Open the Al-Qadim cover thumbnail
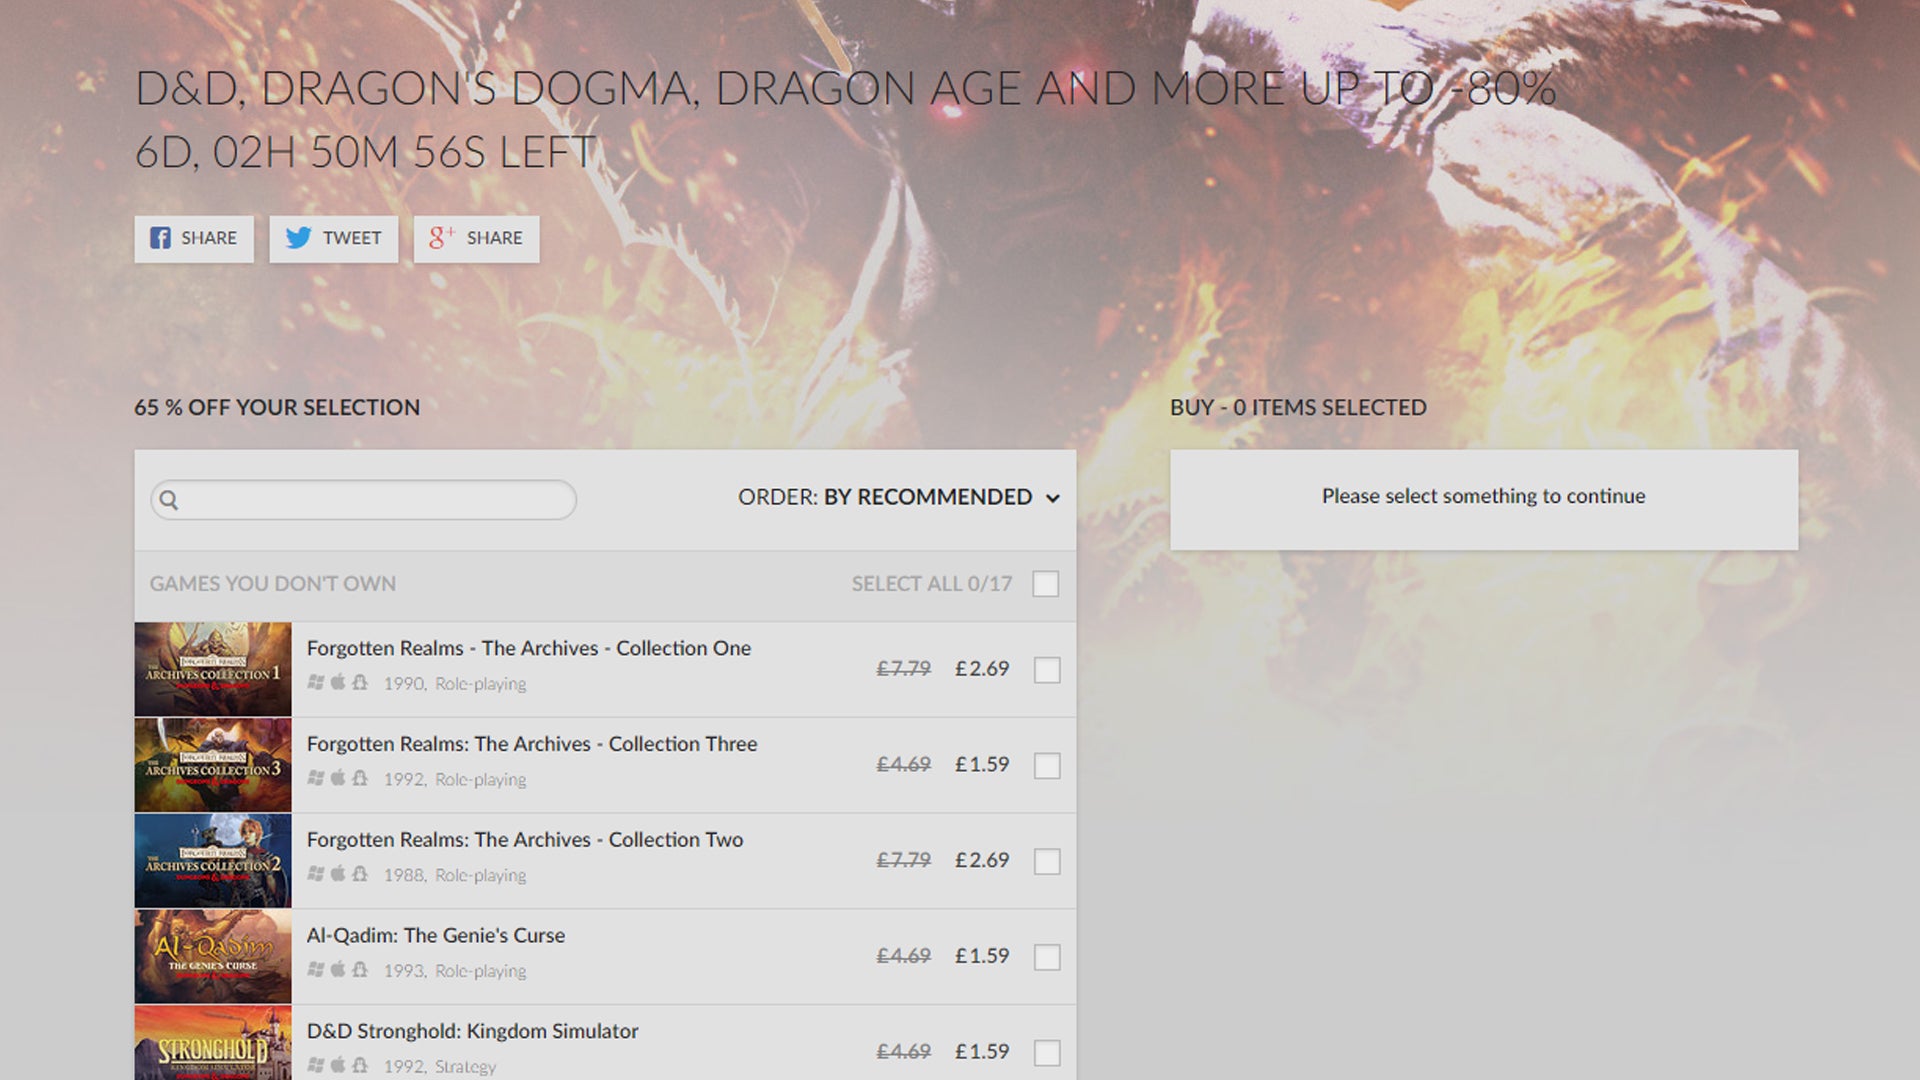The width and height of the screenshot is (1920, 1080). (213, 957)
